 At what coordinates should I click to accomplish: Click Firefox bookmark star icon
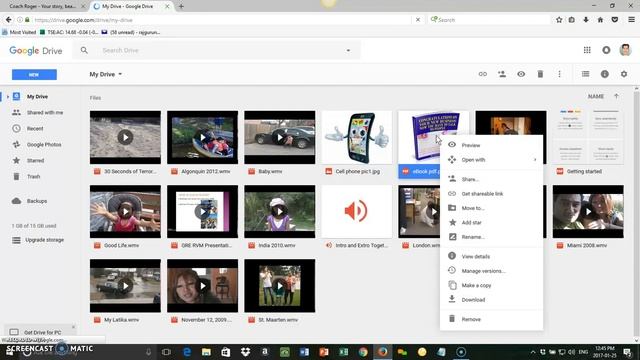tap(559, 20)
